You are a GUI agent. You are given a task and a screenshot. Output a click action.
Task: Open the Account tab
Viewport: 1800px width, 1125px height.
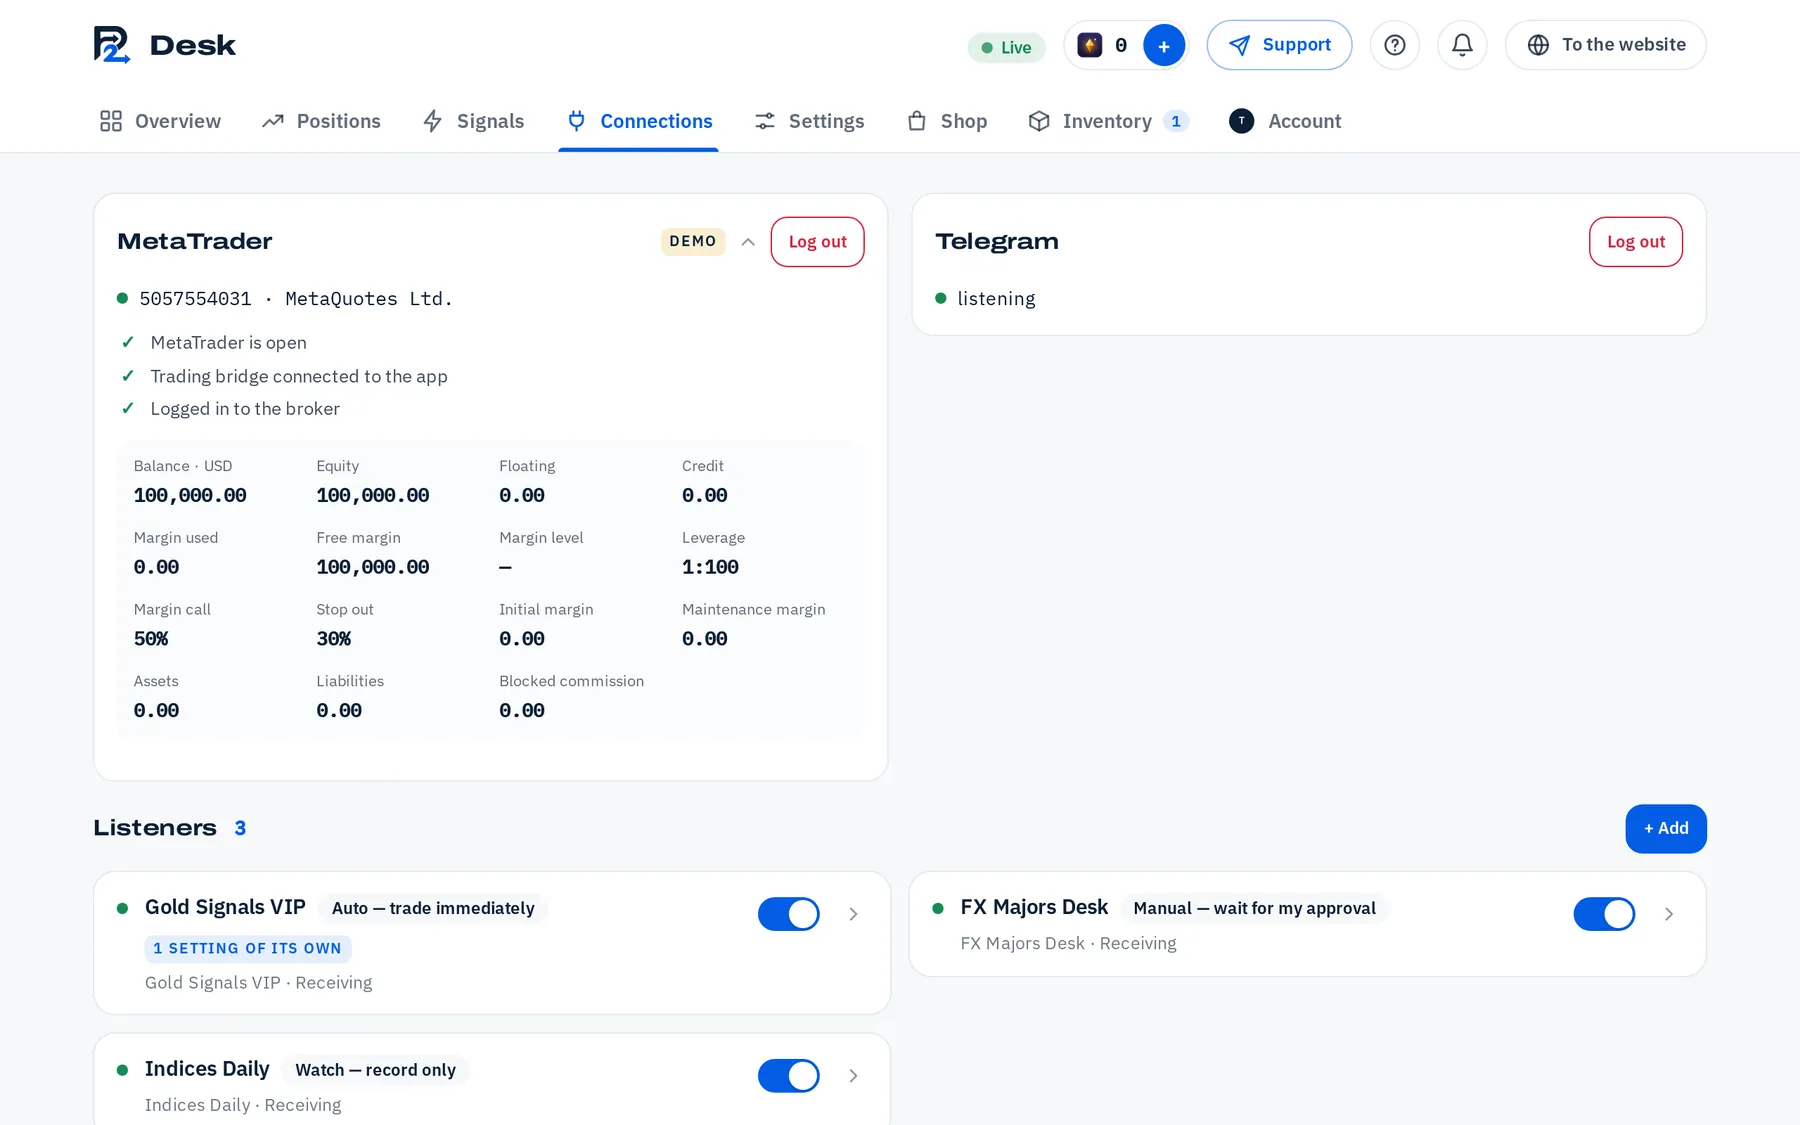point(1285,121)
